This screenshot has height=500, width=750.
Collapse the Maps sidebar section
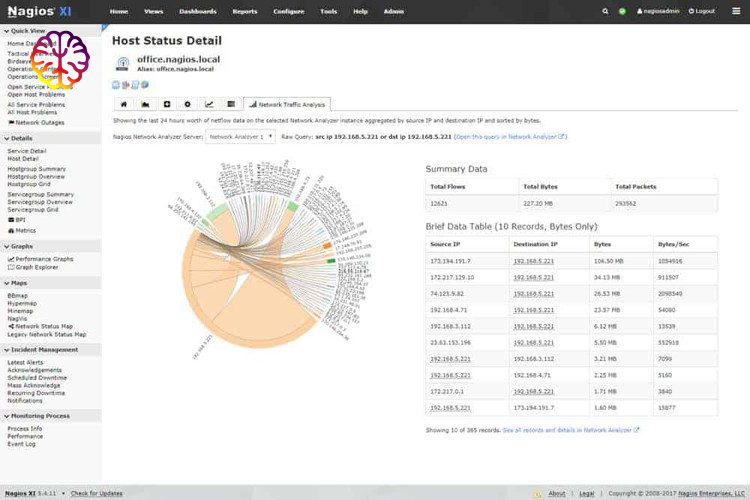pos(15,283)
